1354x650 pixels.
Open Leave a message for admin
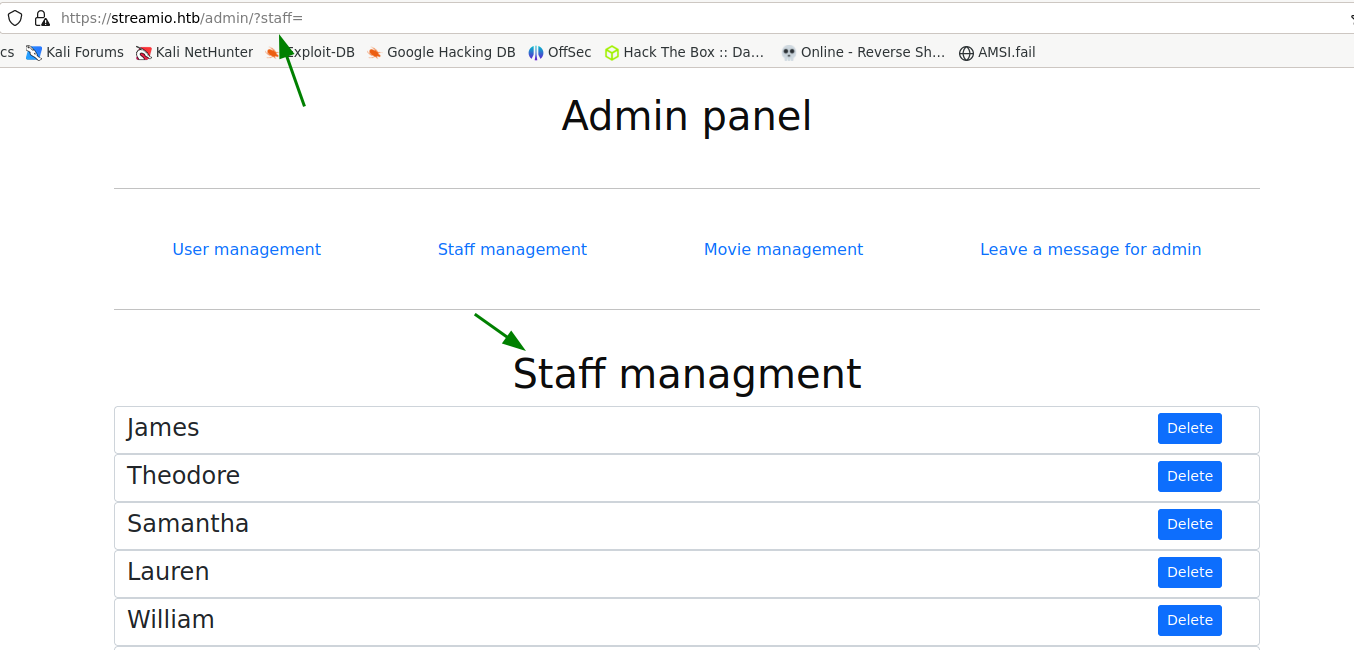pos(1090,249)
